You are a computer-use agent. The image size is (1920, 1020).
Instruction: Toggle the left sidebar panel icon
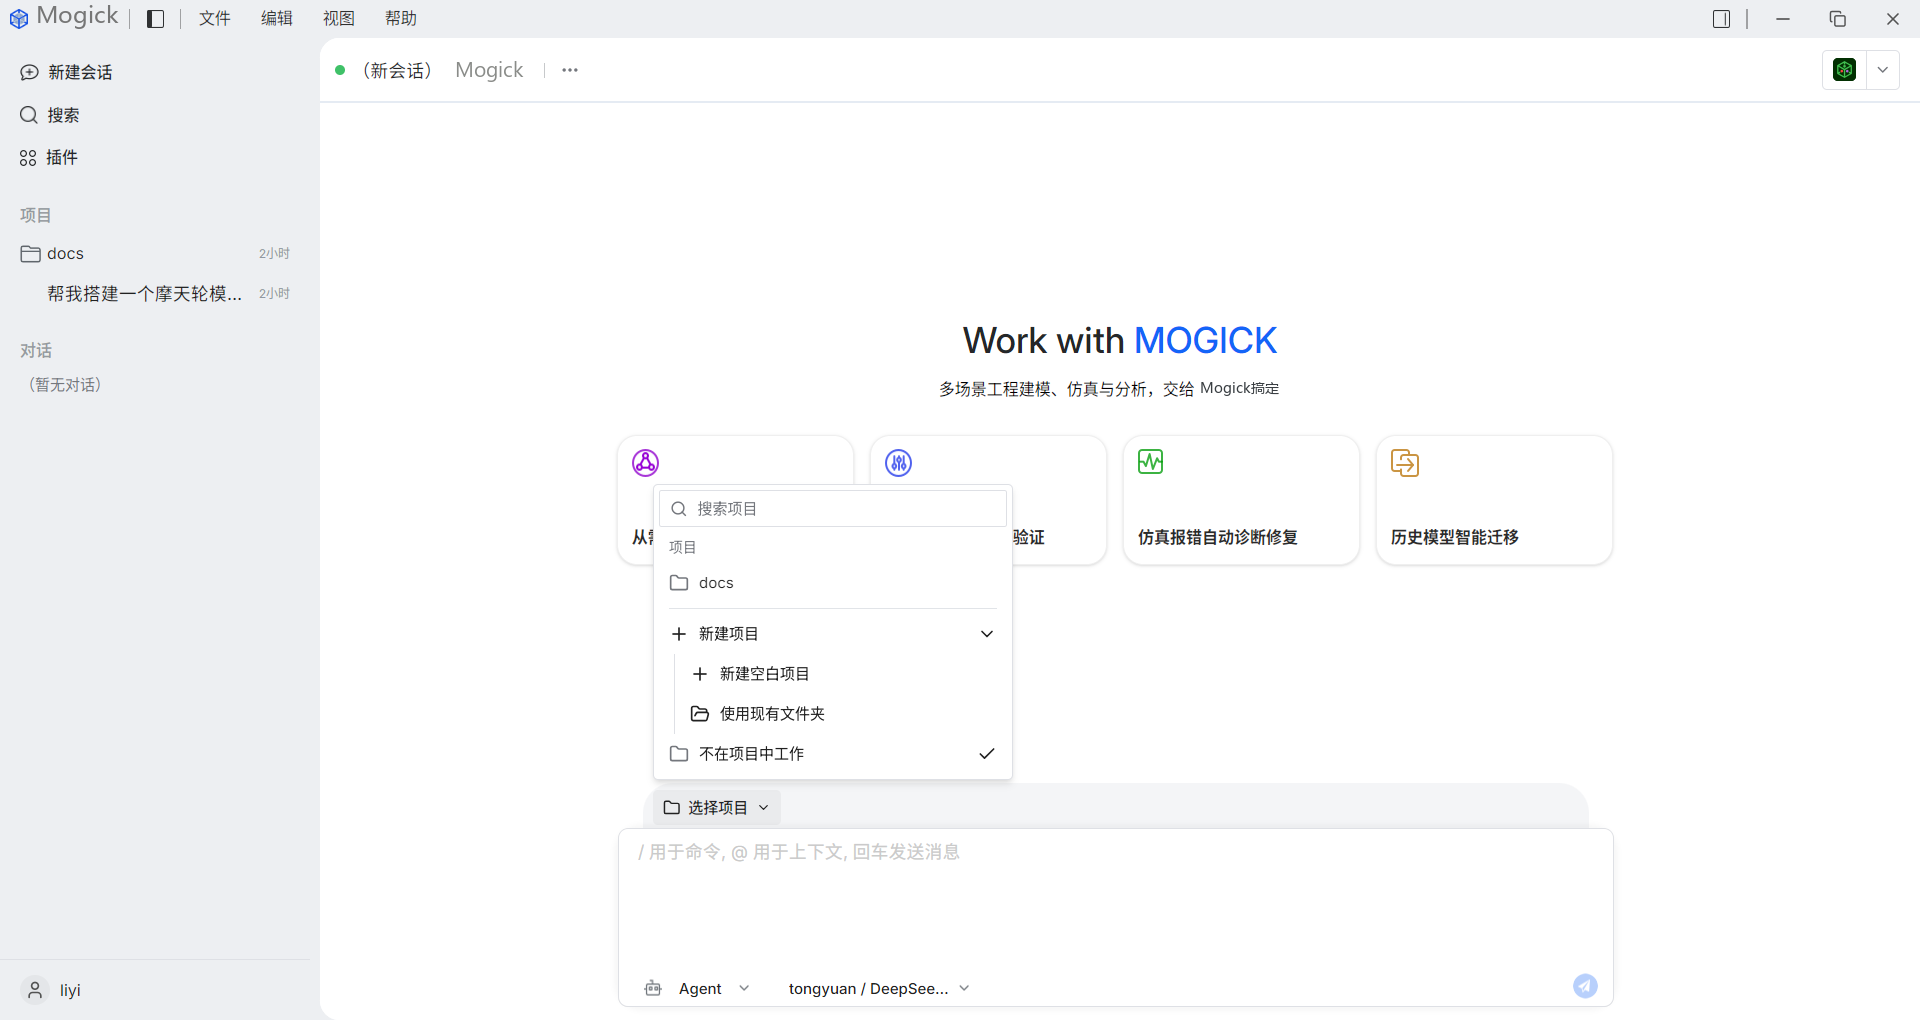[155, 19]
